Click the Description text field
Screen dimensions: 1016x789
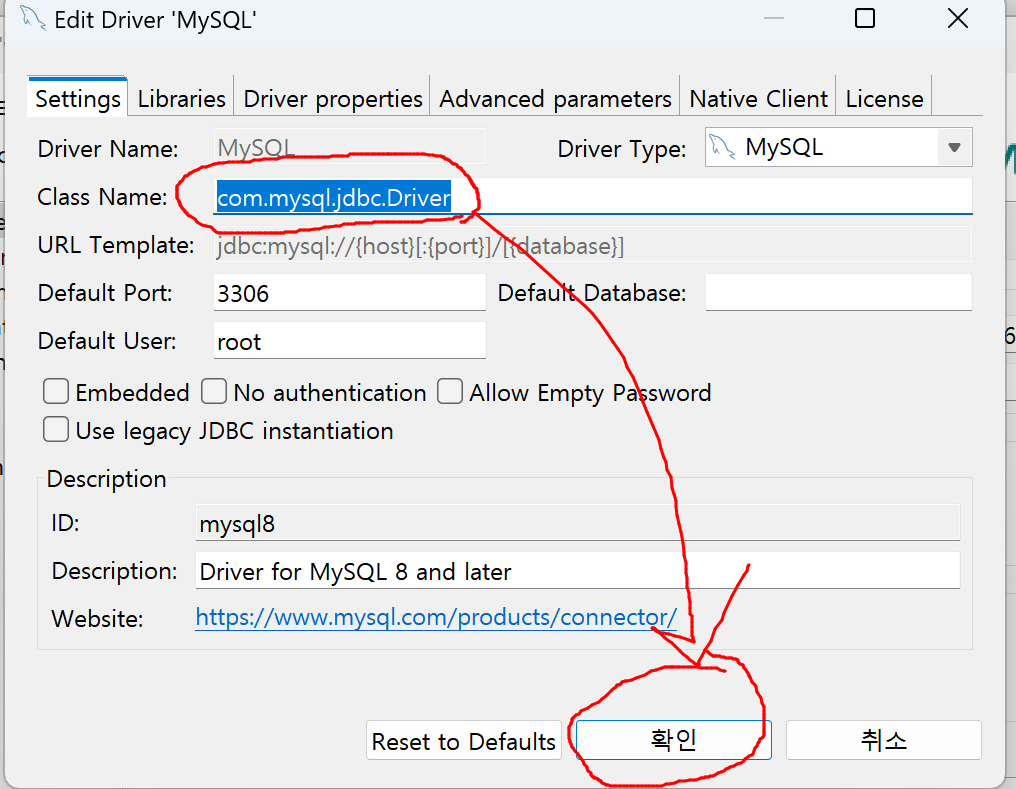tap(577, 571)
